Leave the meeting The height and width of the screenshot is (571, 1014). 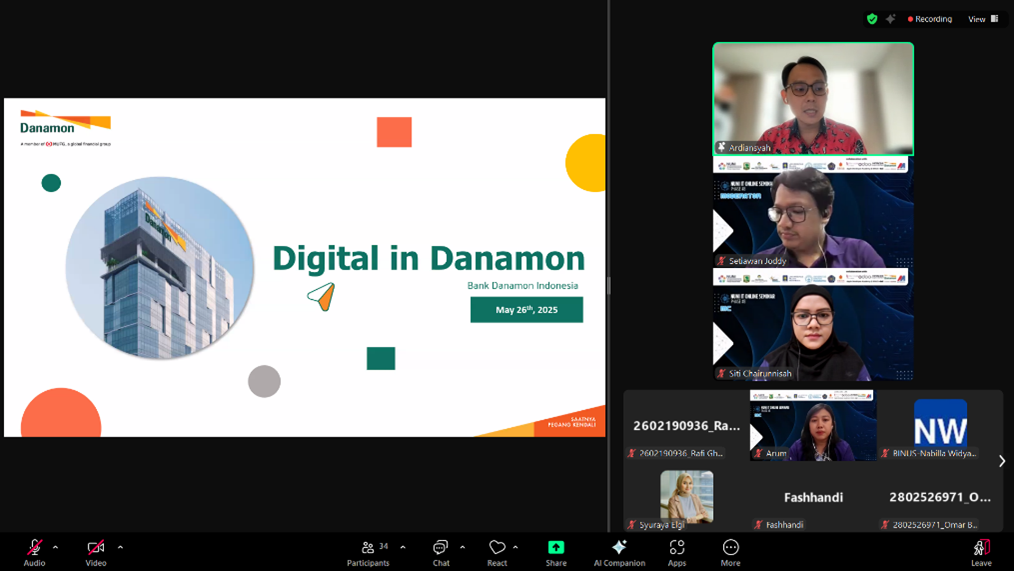981,553
